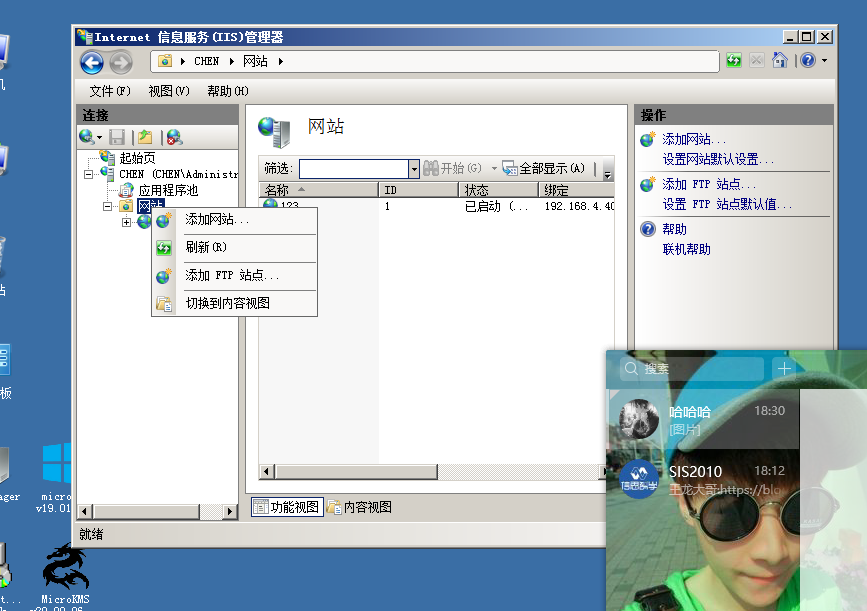The width and height of the screenshot is (867, 611).
Task: Open the Help question-mark icon in the top toolbar
Action: 808,60
